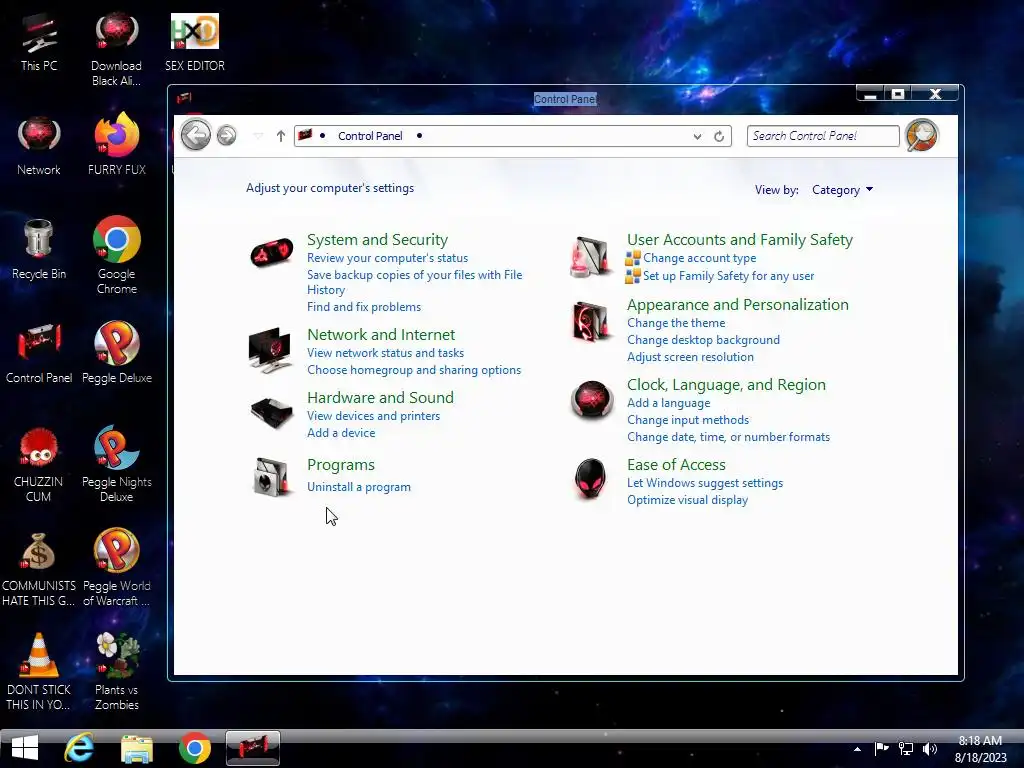Click Uninstall a program link
The height and width of the screenshot is (768, 1024).
coord(359,487)
